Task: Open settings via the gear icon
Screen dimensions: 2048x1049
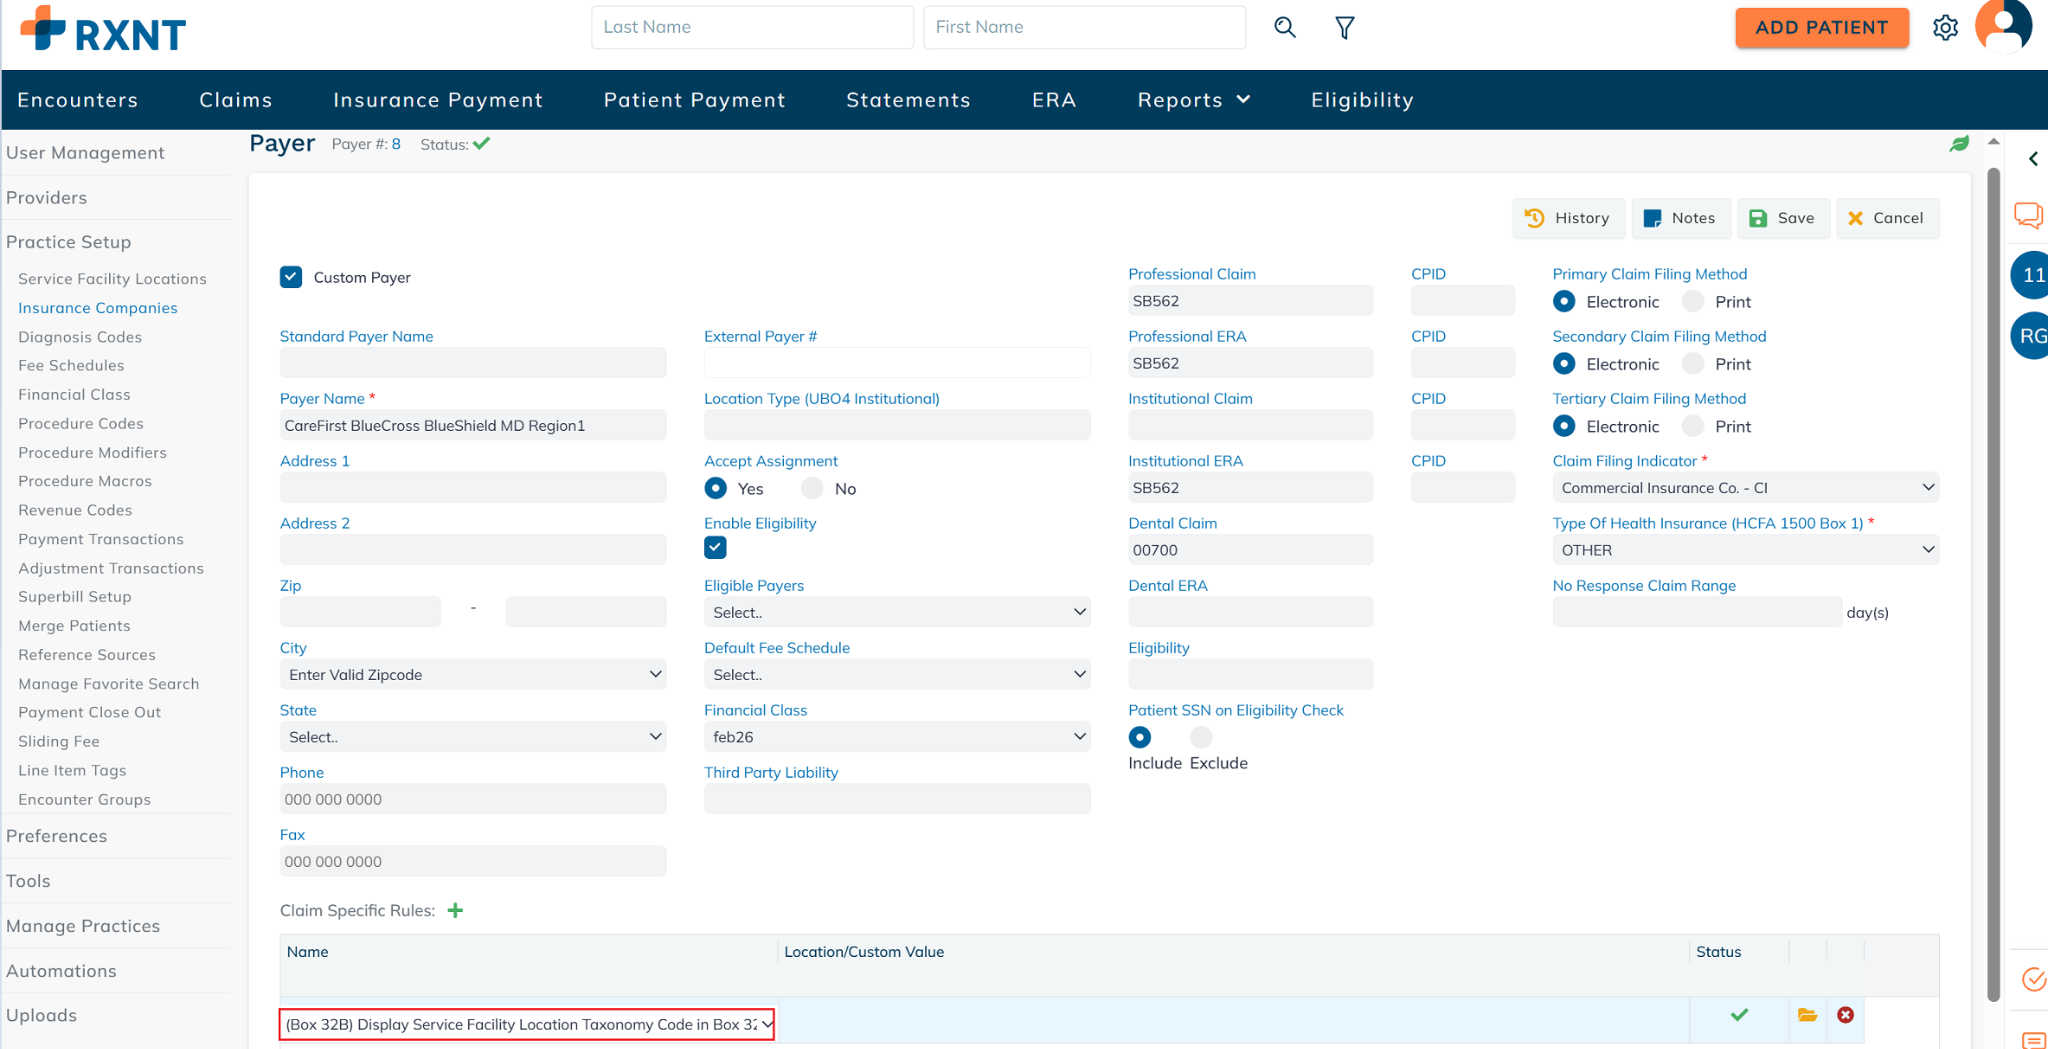Action: pos(1945,28)
